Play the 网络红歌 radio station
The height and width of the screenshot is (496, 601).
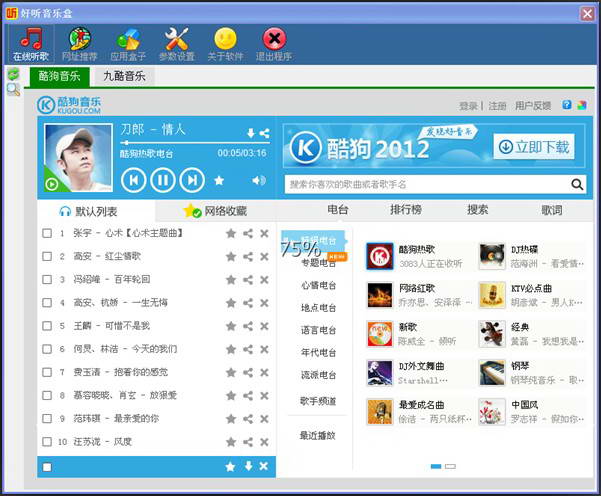(379, 295)
